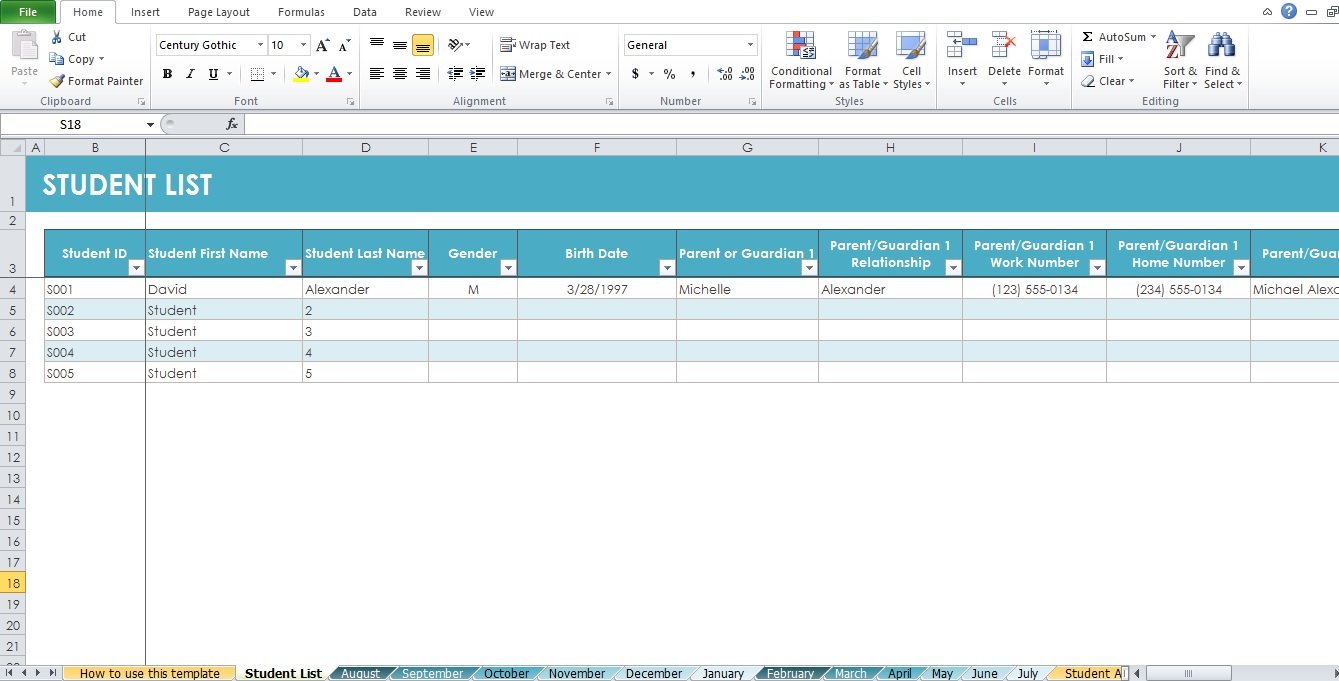
Task: Open the font name dropdown
Action: click(x=261, y=45)
